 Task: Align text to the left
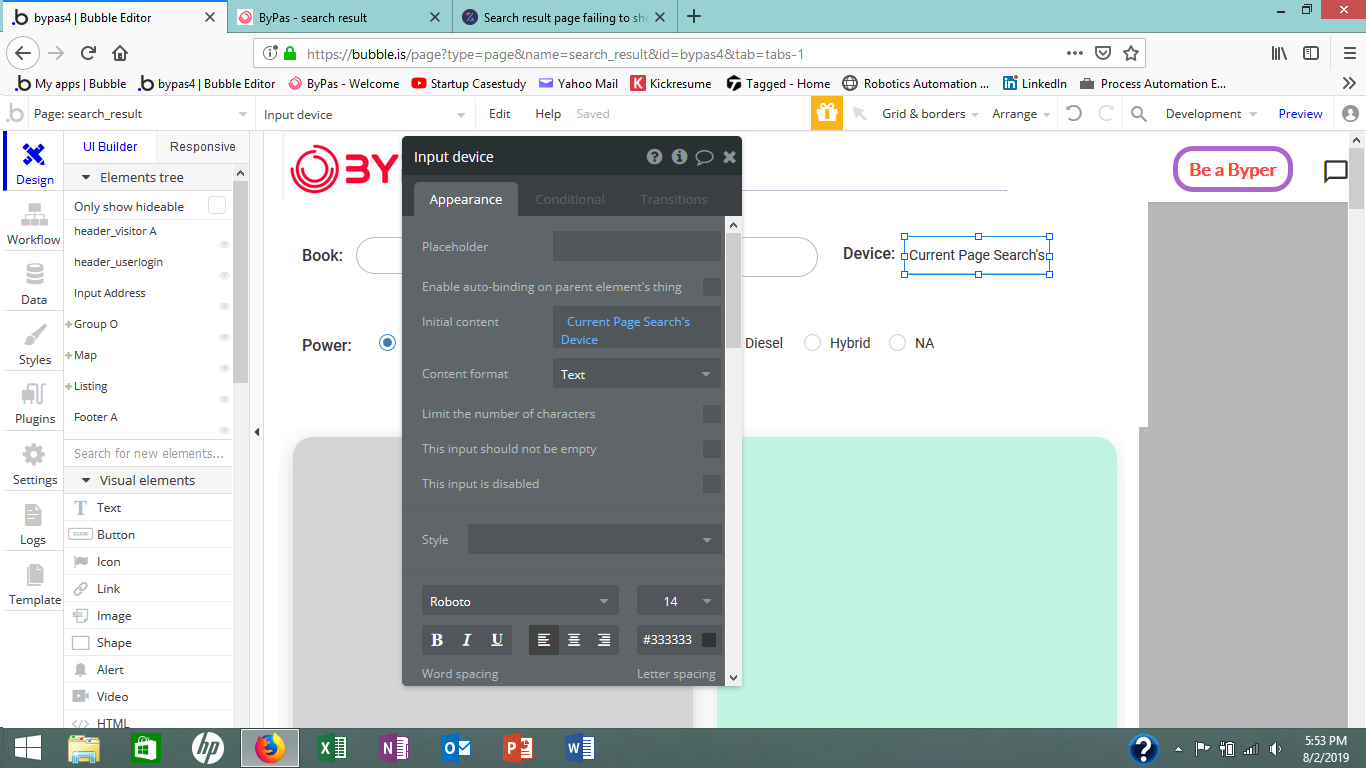tap(544, 640)
